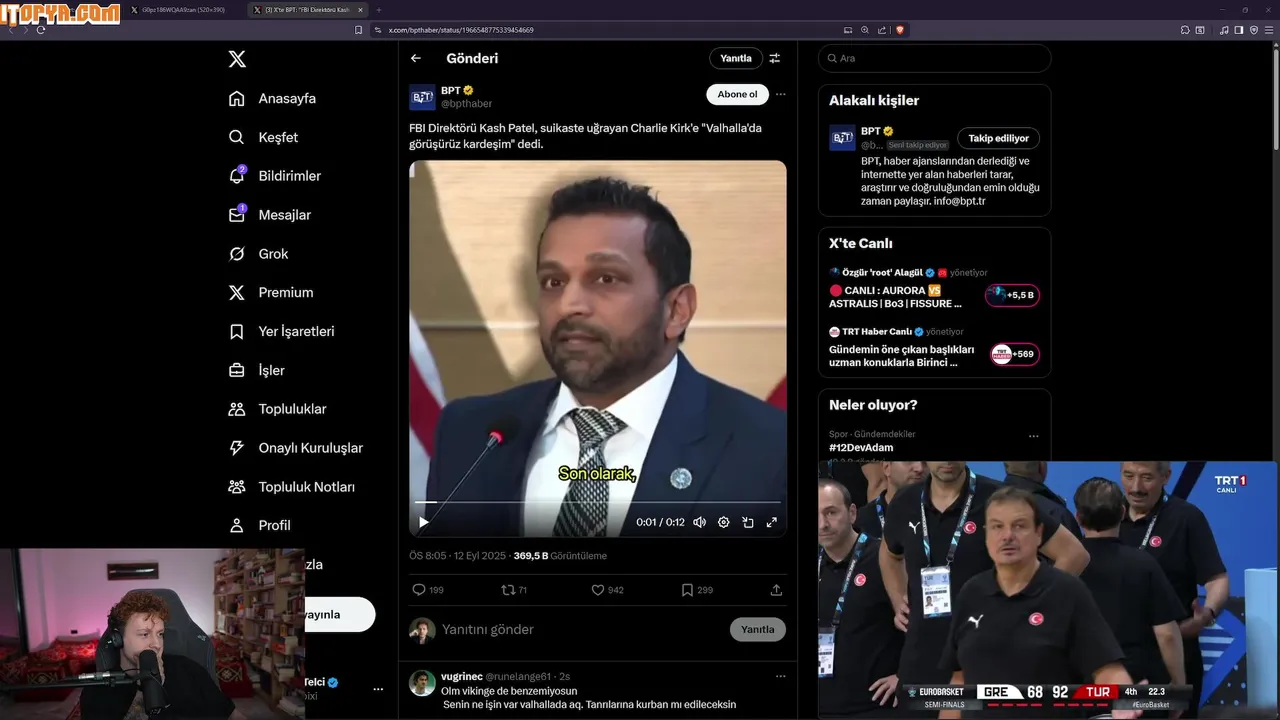Reload the page
Image resolution: width=1280 pixels, height=720 pixels.
[x=41, y=30]
